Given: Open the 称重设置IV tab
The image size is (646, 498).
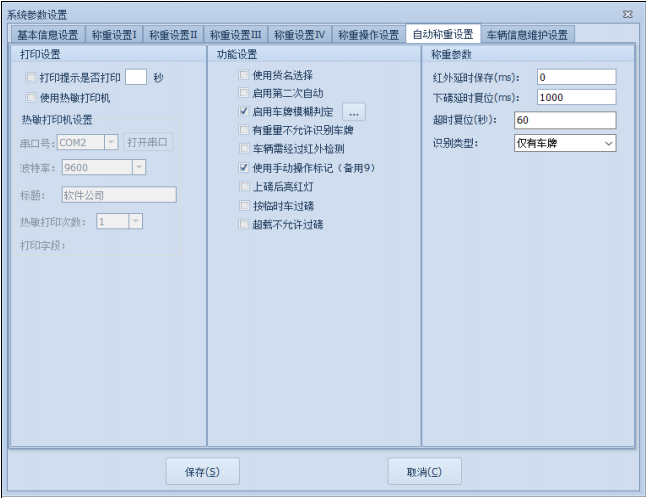Looking at the screenshot, I should pyautogui.click(x=300, y=35).
